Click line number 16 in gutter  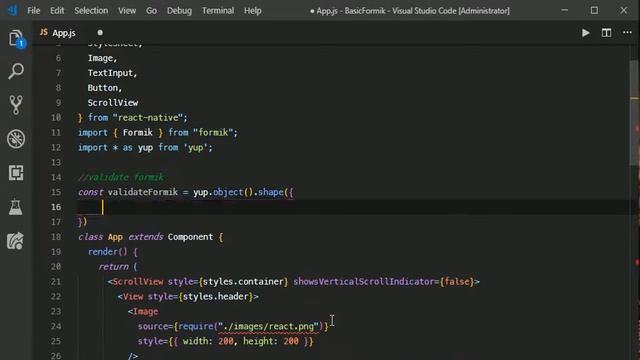pyautogui.click(x=56, y=207)
